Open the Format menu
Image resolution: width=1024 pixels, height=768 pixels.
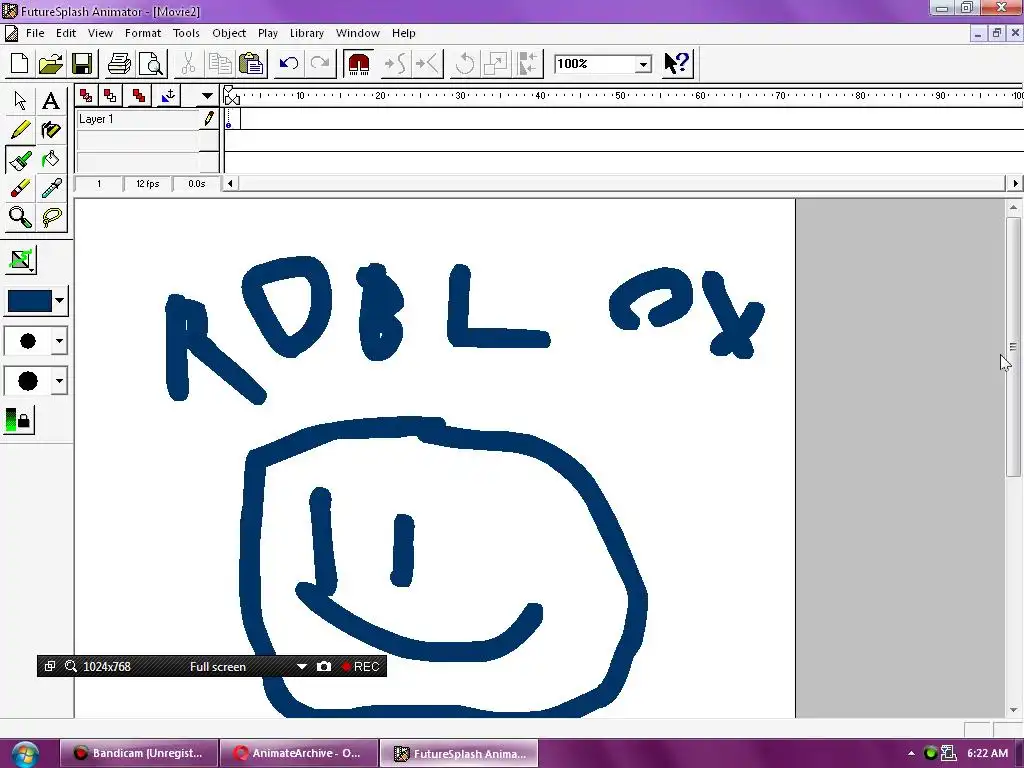point(143,33)
